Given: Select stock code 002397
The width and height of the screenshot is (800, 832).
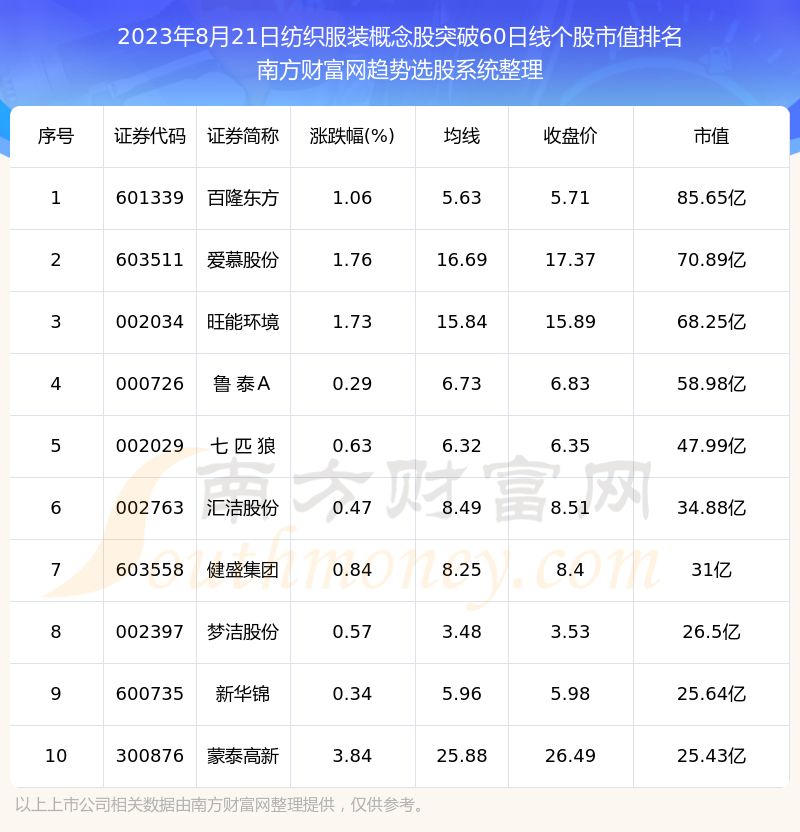Looking at the screenshot, I should 150,632.
